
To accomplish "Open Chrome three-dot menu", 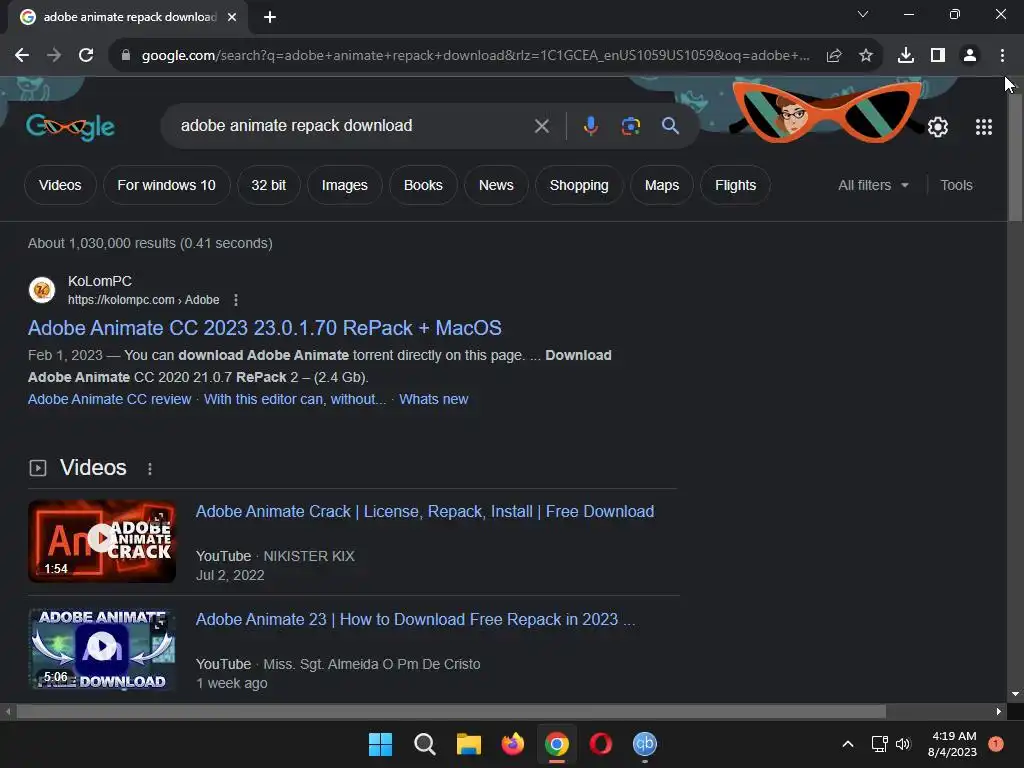I will coord(1002,56).
